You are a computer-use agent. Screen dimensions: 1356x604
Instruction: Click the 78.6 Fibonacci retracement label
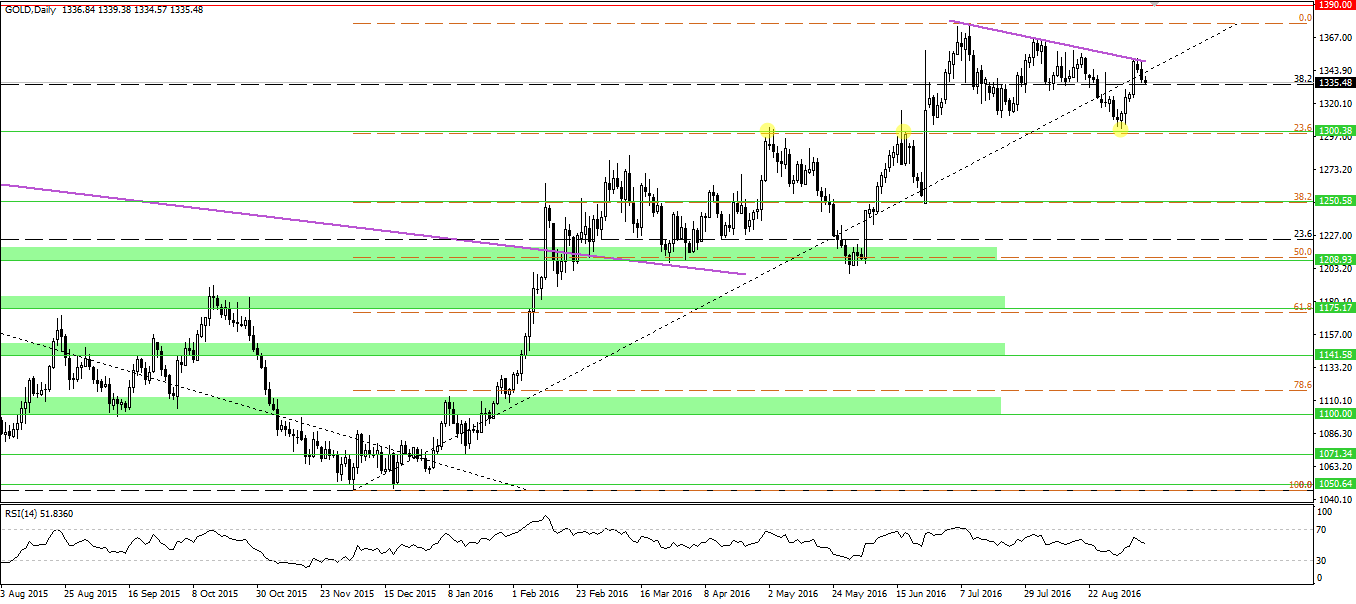click(x=1302, y=385)
